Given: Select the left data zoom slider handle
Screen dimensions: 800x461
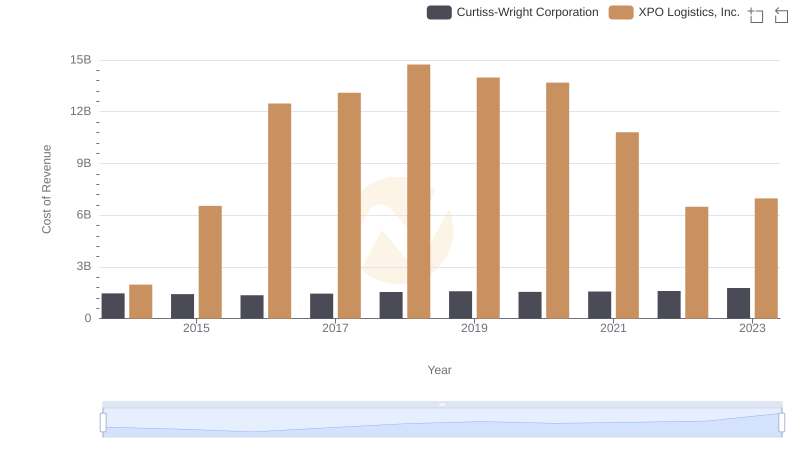Looking at the screenshot, I should coord(103,422).
